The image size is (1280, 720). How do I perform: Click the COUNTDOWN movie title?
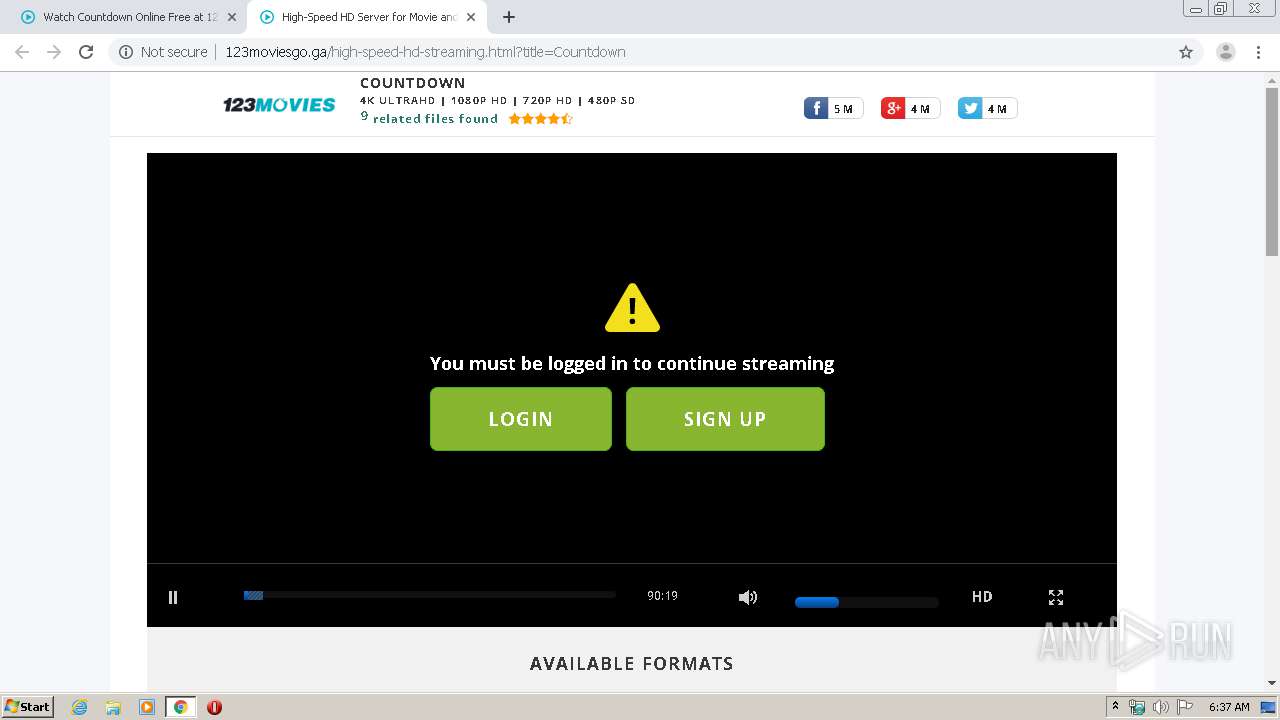point(413,83)
